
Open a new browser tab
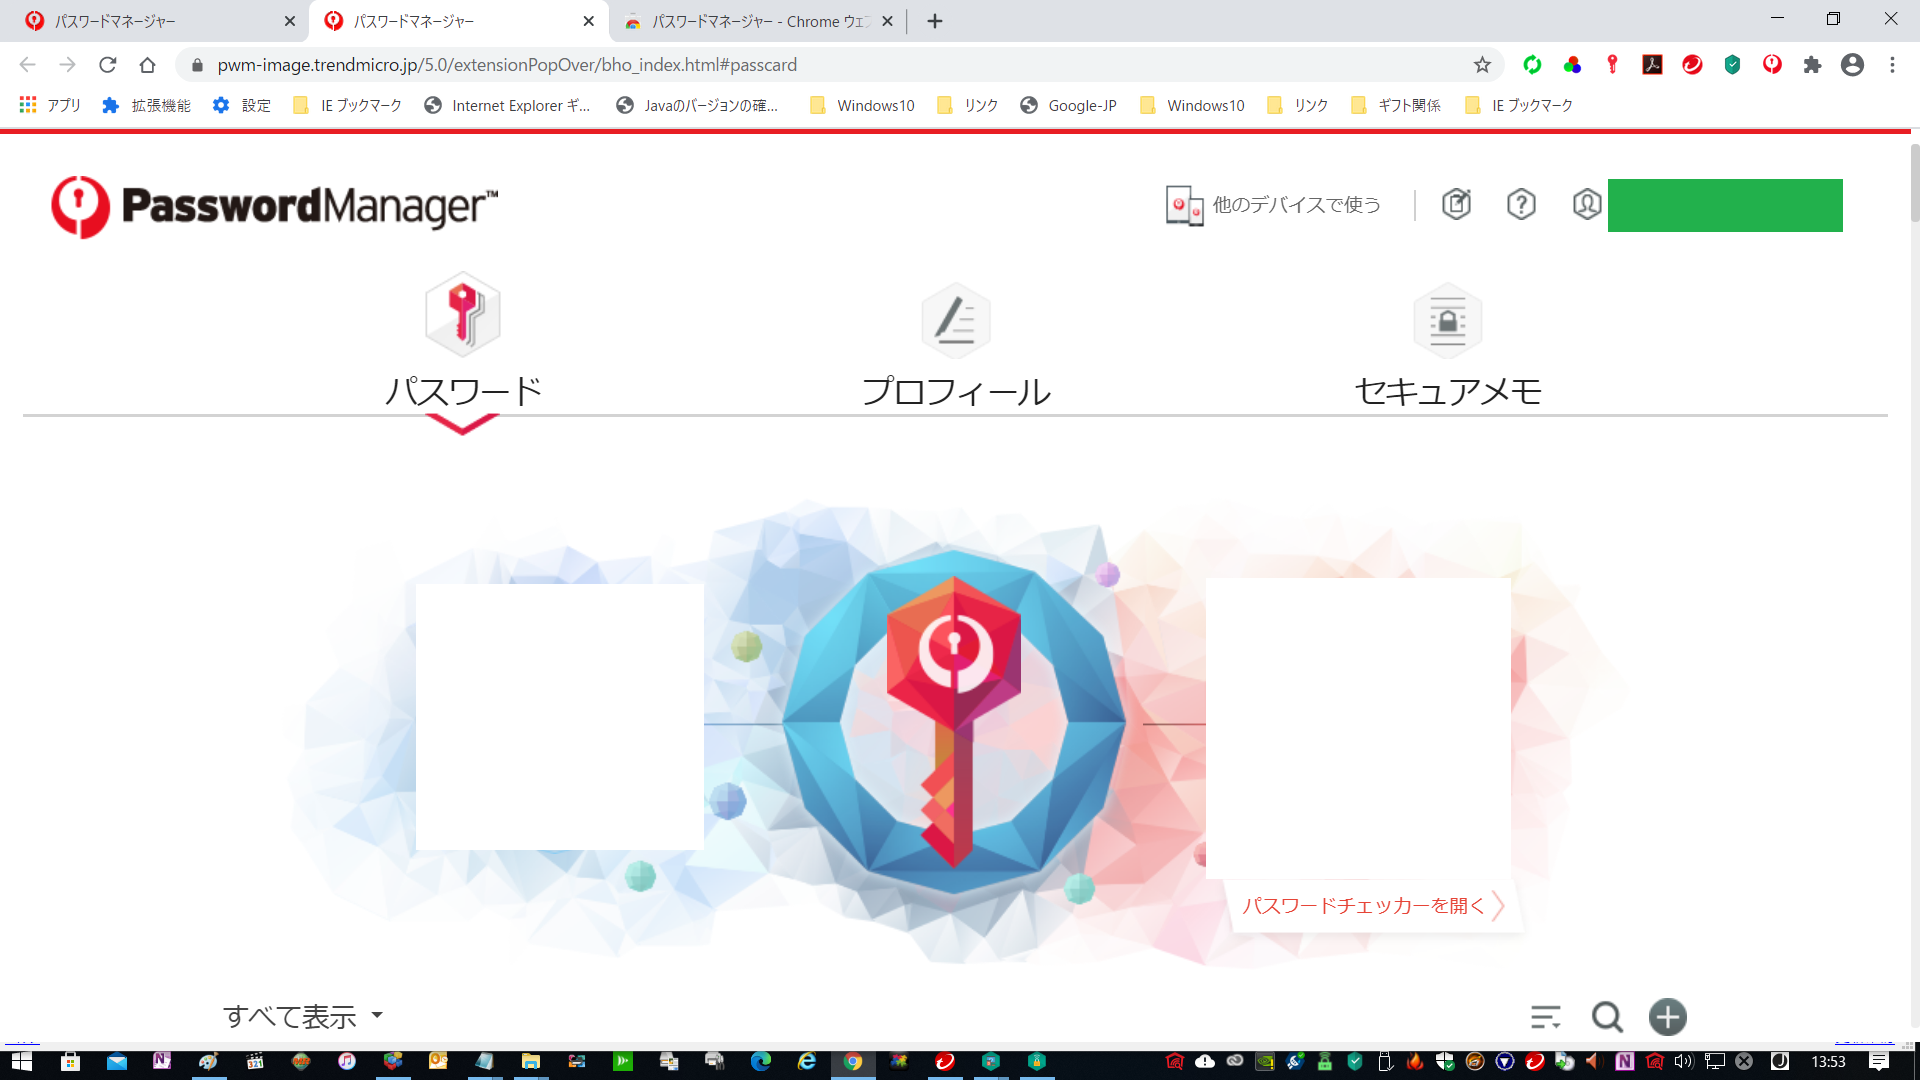(935, 21)
